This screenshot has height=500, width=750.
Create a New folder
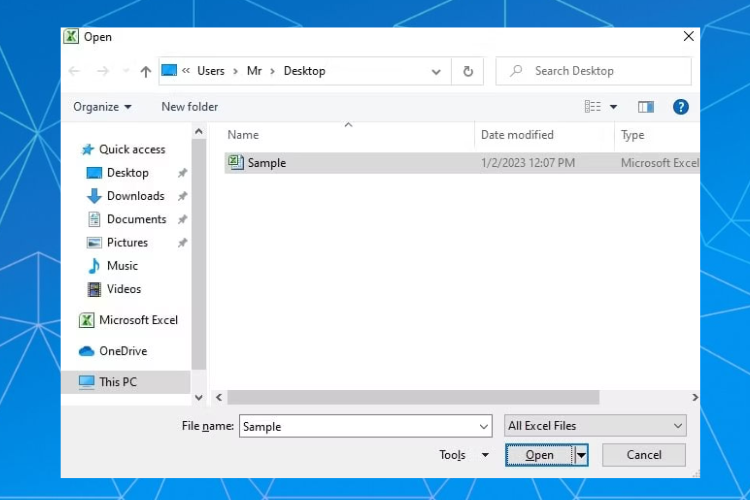[x=189, y=107]
